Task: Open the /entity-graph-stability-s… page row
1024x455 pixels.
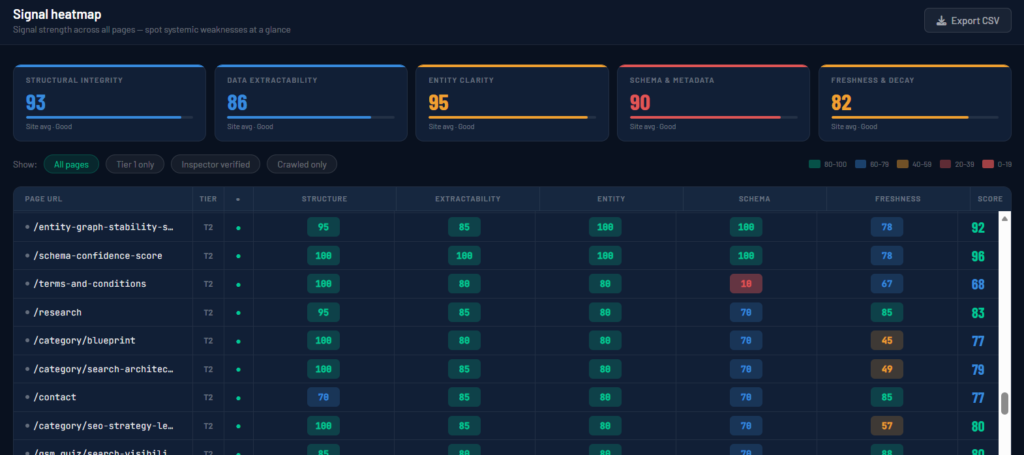Action: 506,228
